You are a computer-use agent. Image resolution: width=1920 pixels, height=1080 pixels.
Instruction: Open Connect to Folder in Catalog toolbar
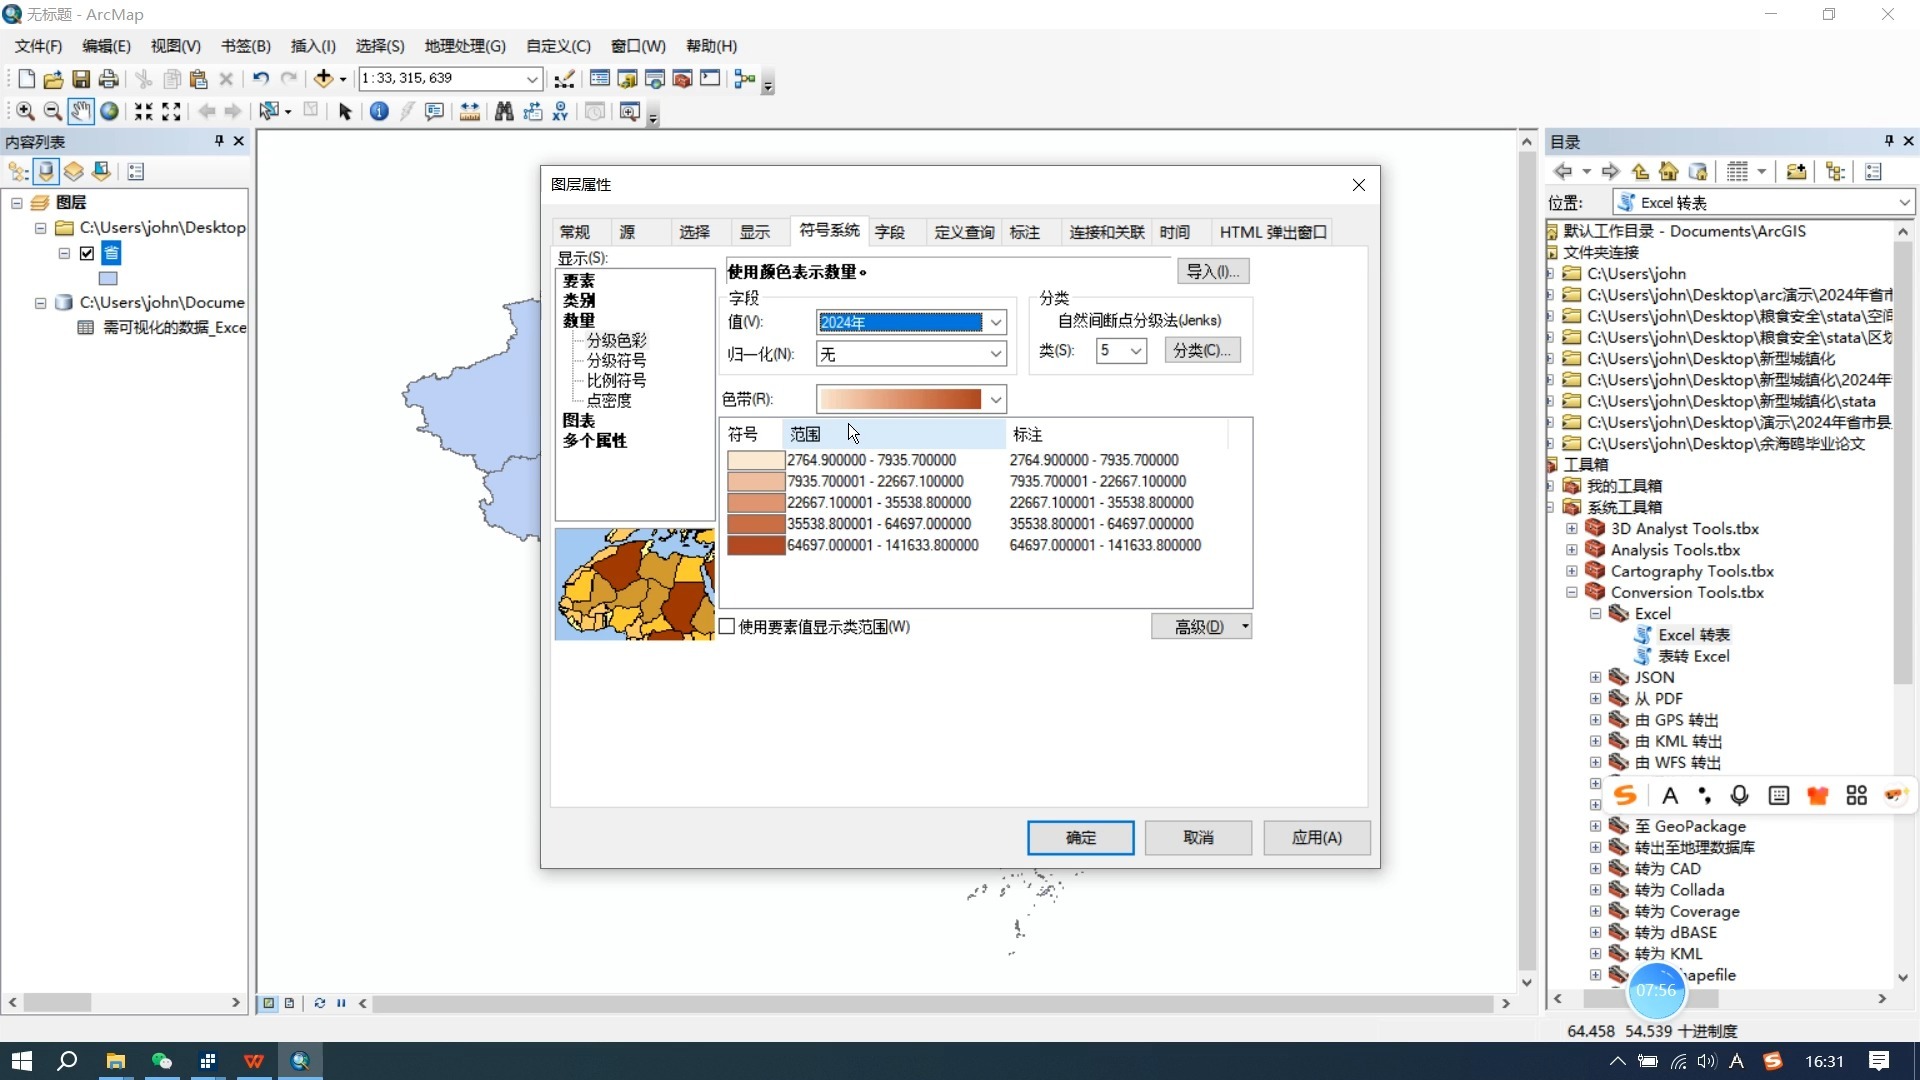point(1796,171)
